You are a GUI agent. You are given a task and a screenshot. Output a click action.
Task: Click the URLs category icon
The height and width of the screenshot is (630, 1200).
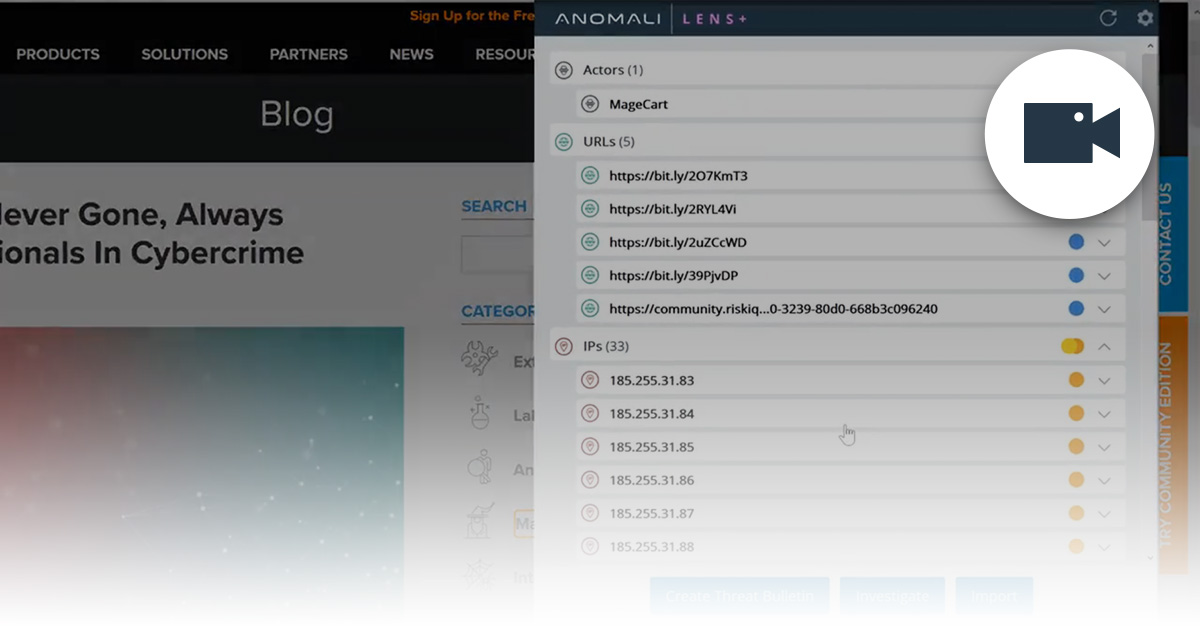563,142
